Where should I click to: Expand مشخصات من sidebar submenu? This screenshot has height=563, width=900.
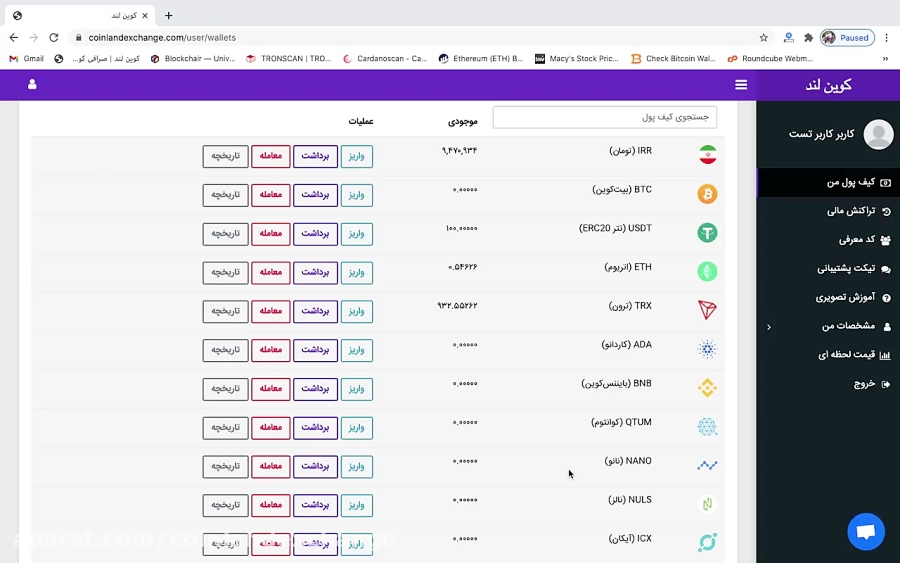[x=828, y=326]
